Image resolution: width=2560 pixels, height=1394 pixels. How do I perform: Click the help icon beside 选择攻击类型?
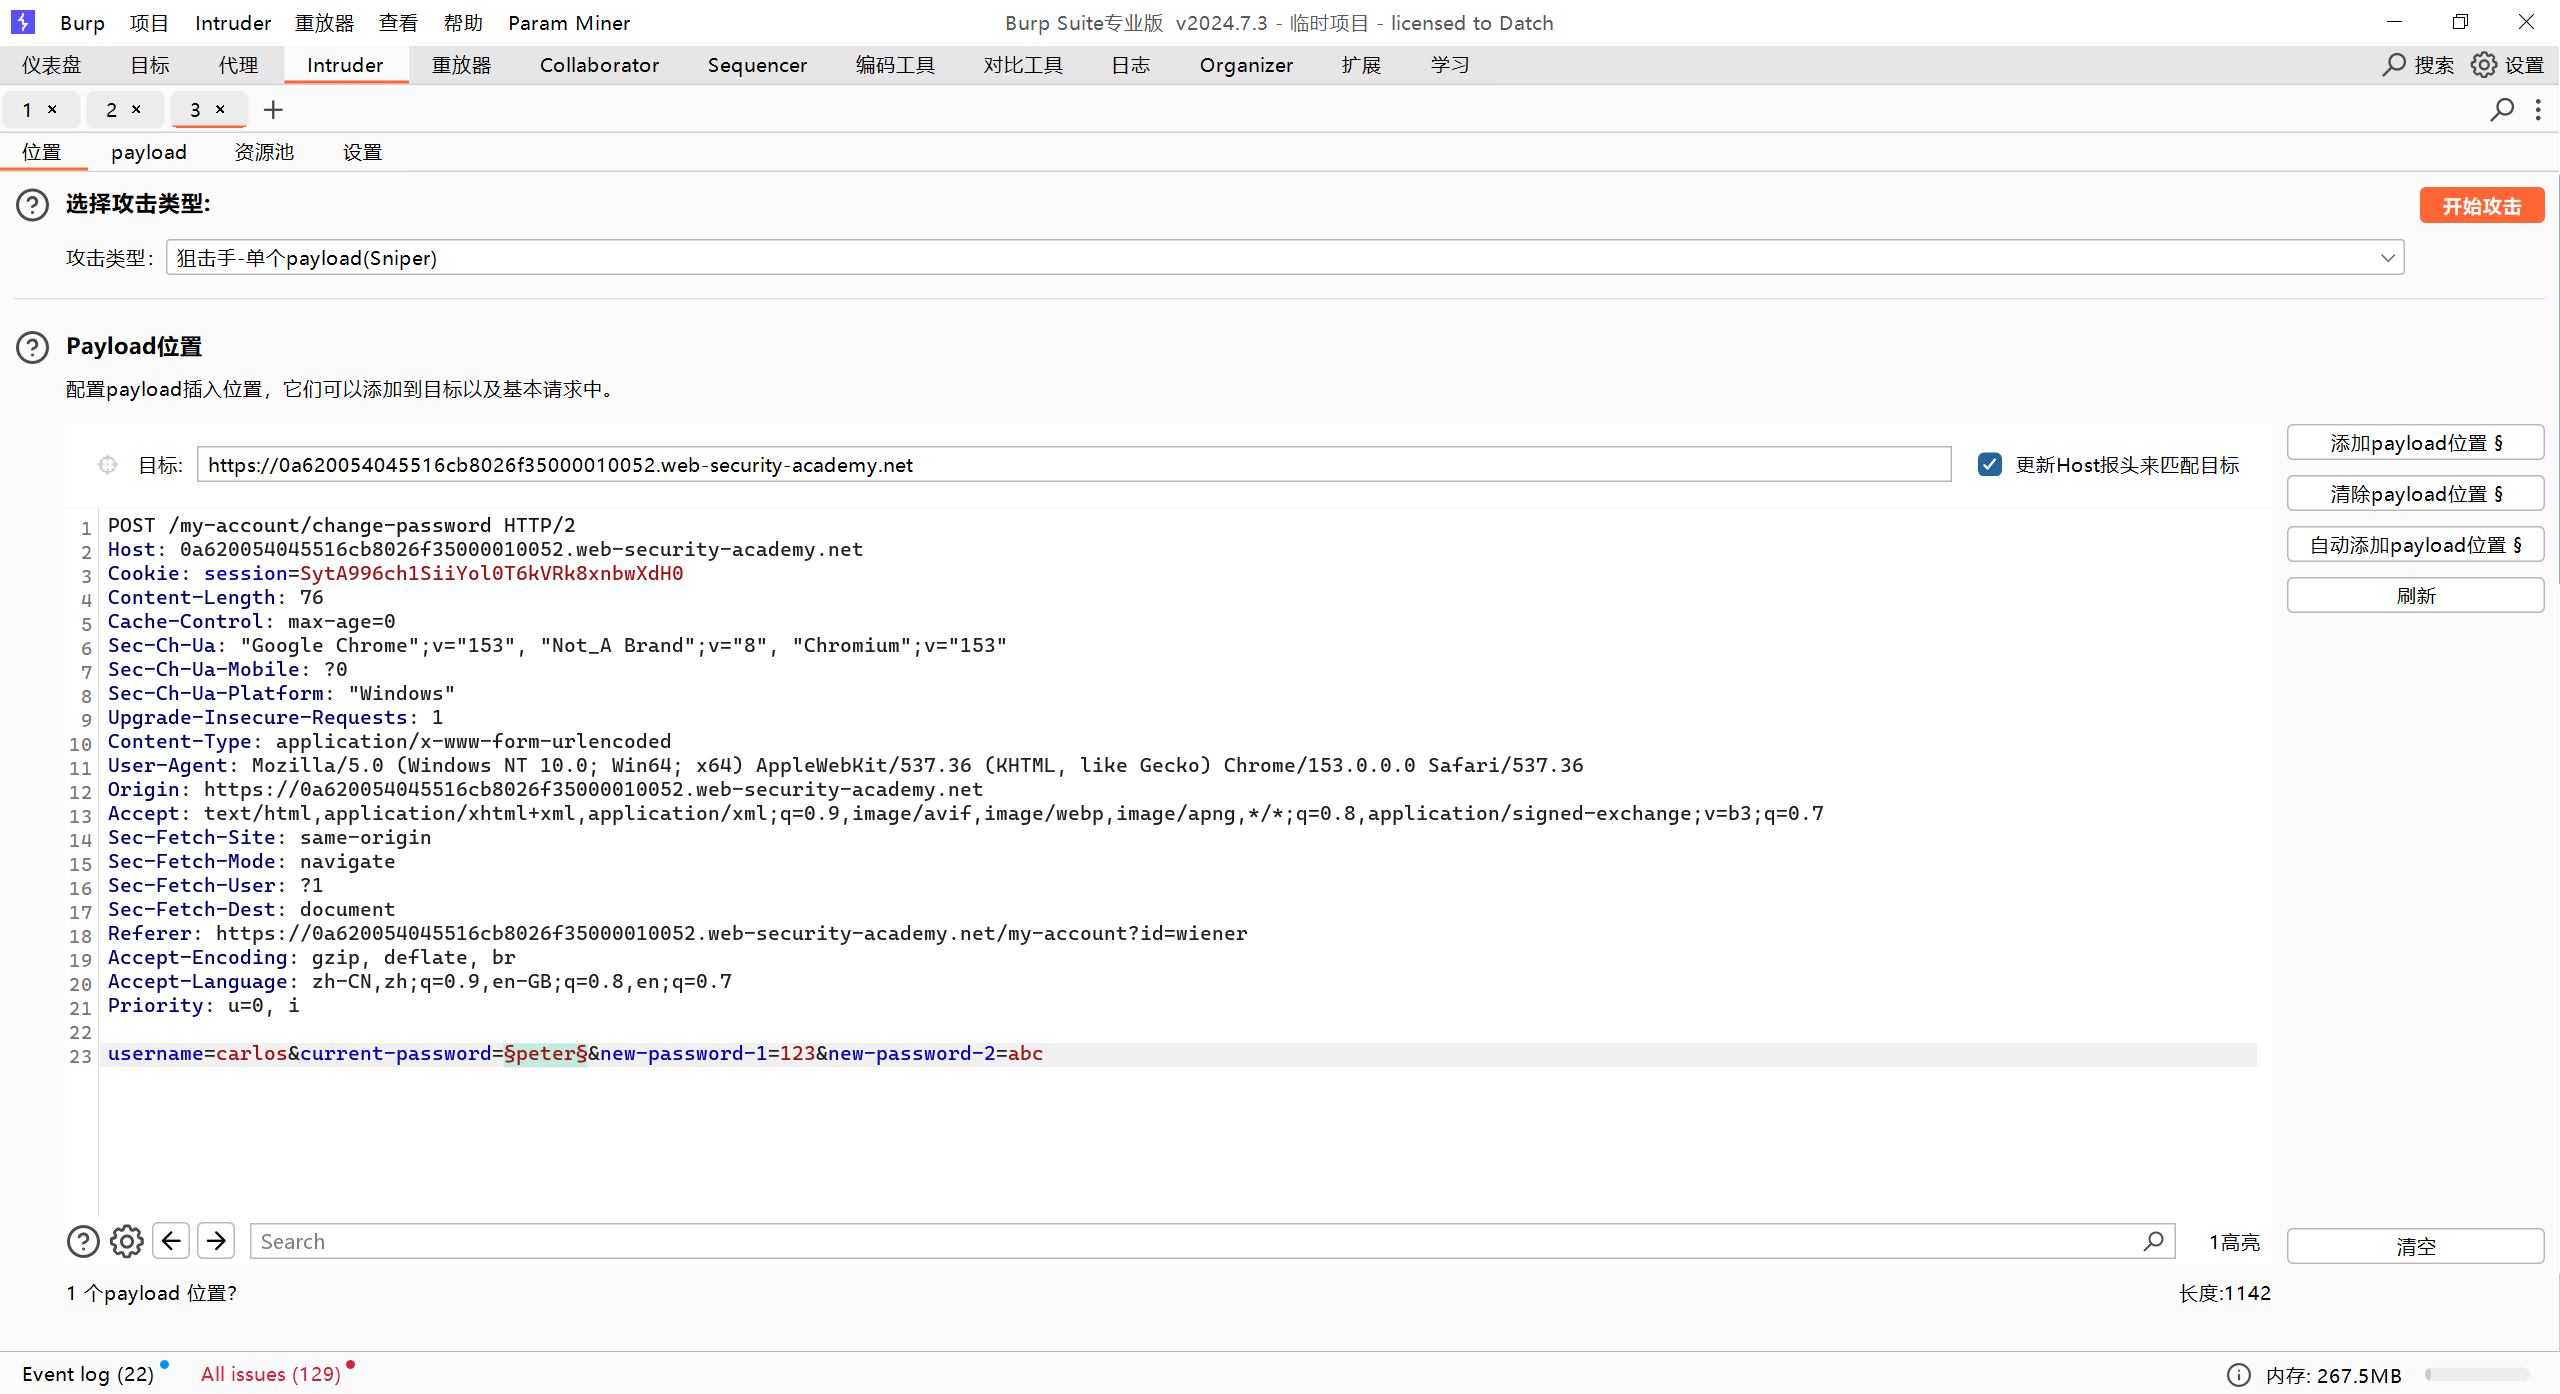click(x=32, y=205)
